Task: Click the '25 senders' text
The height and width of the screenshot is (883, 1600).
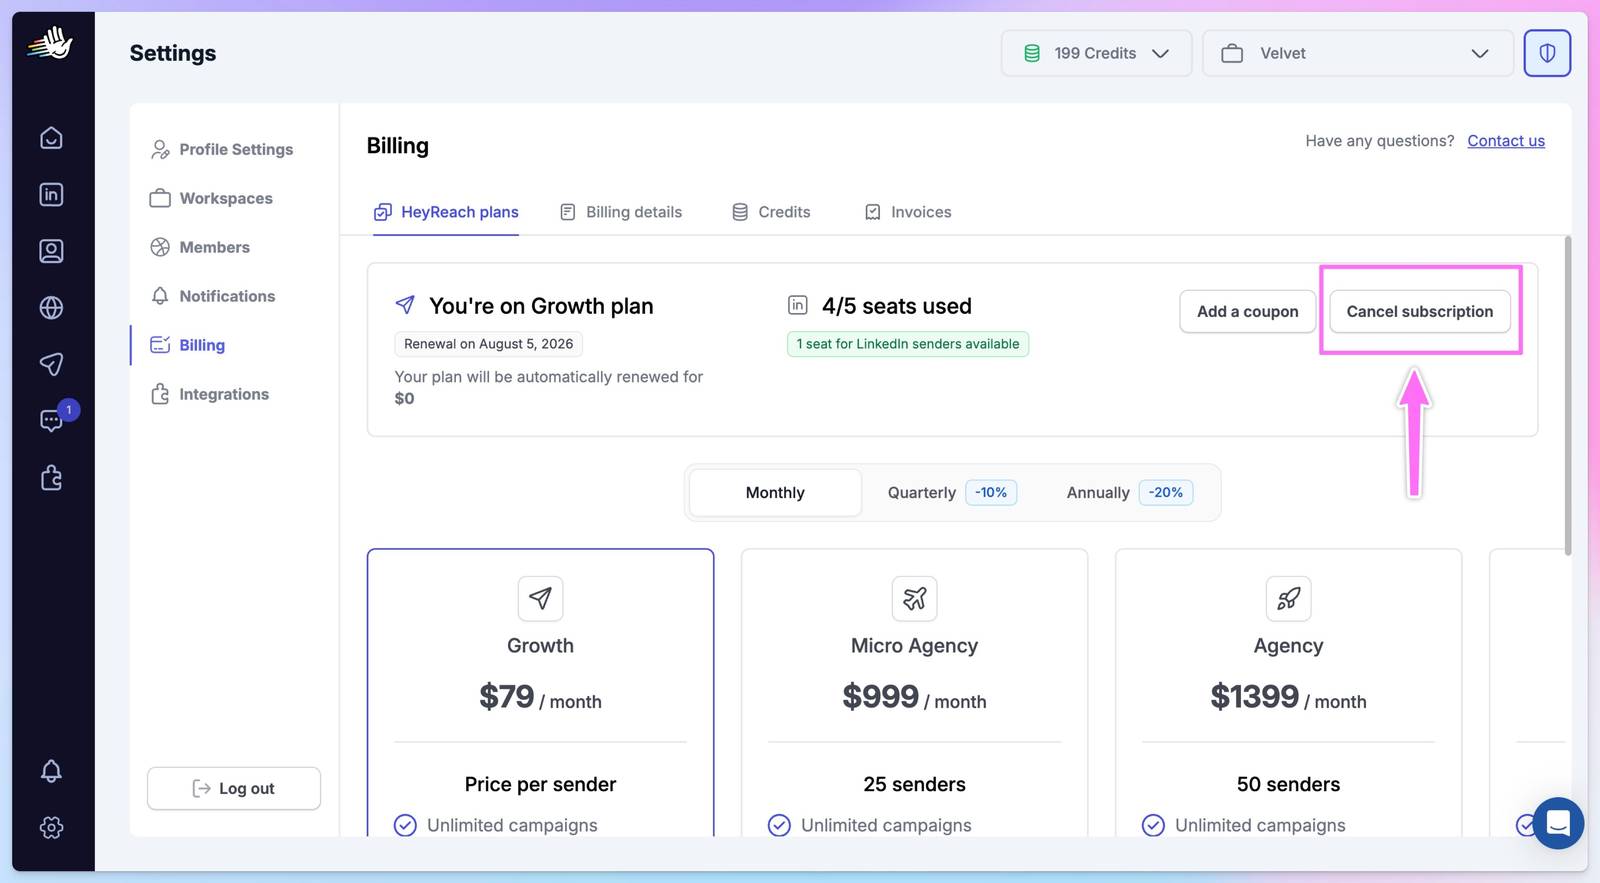Action: coord(914,784)
